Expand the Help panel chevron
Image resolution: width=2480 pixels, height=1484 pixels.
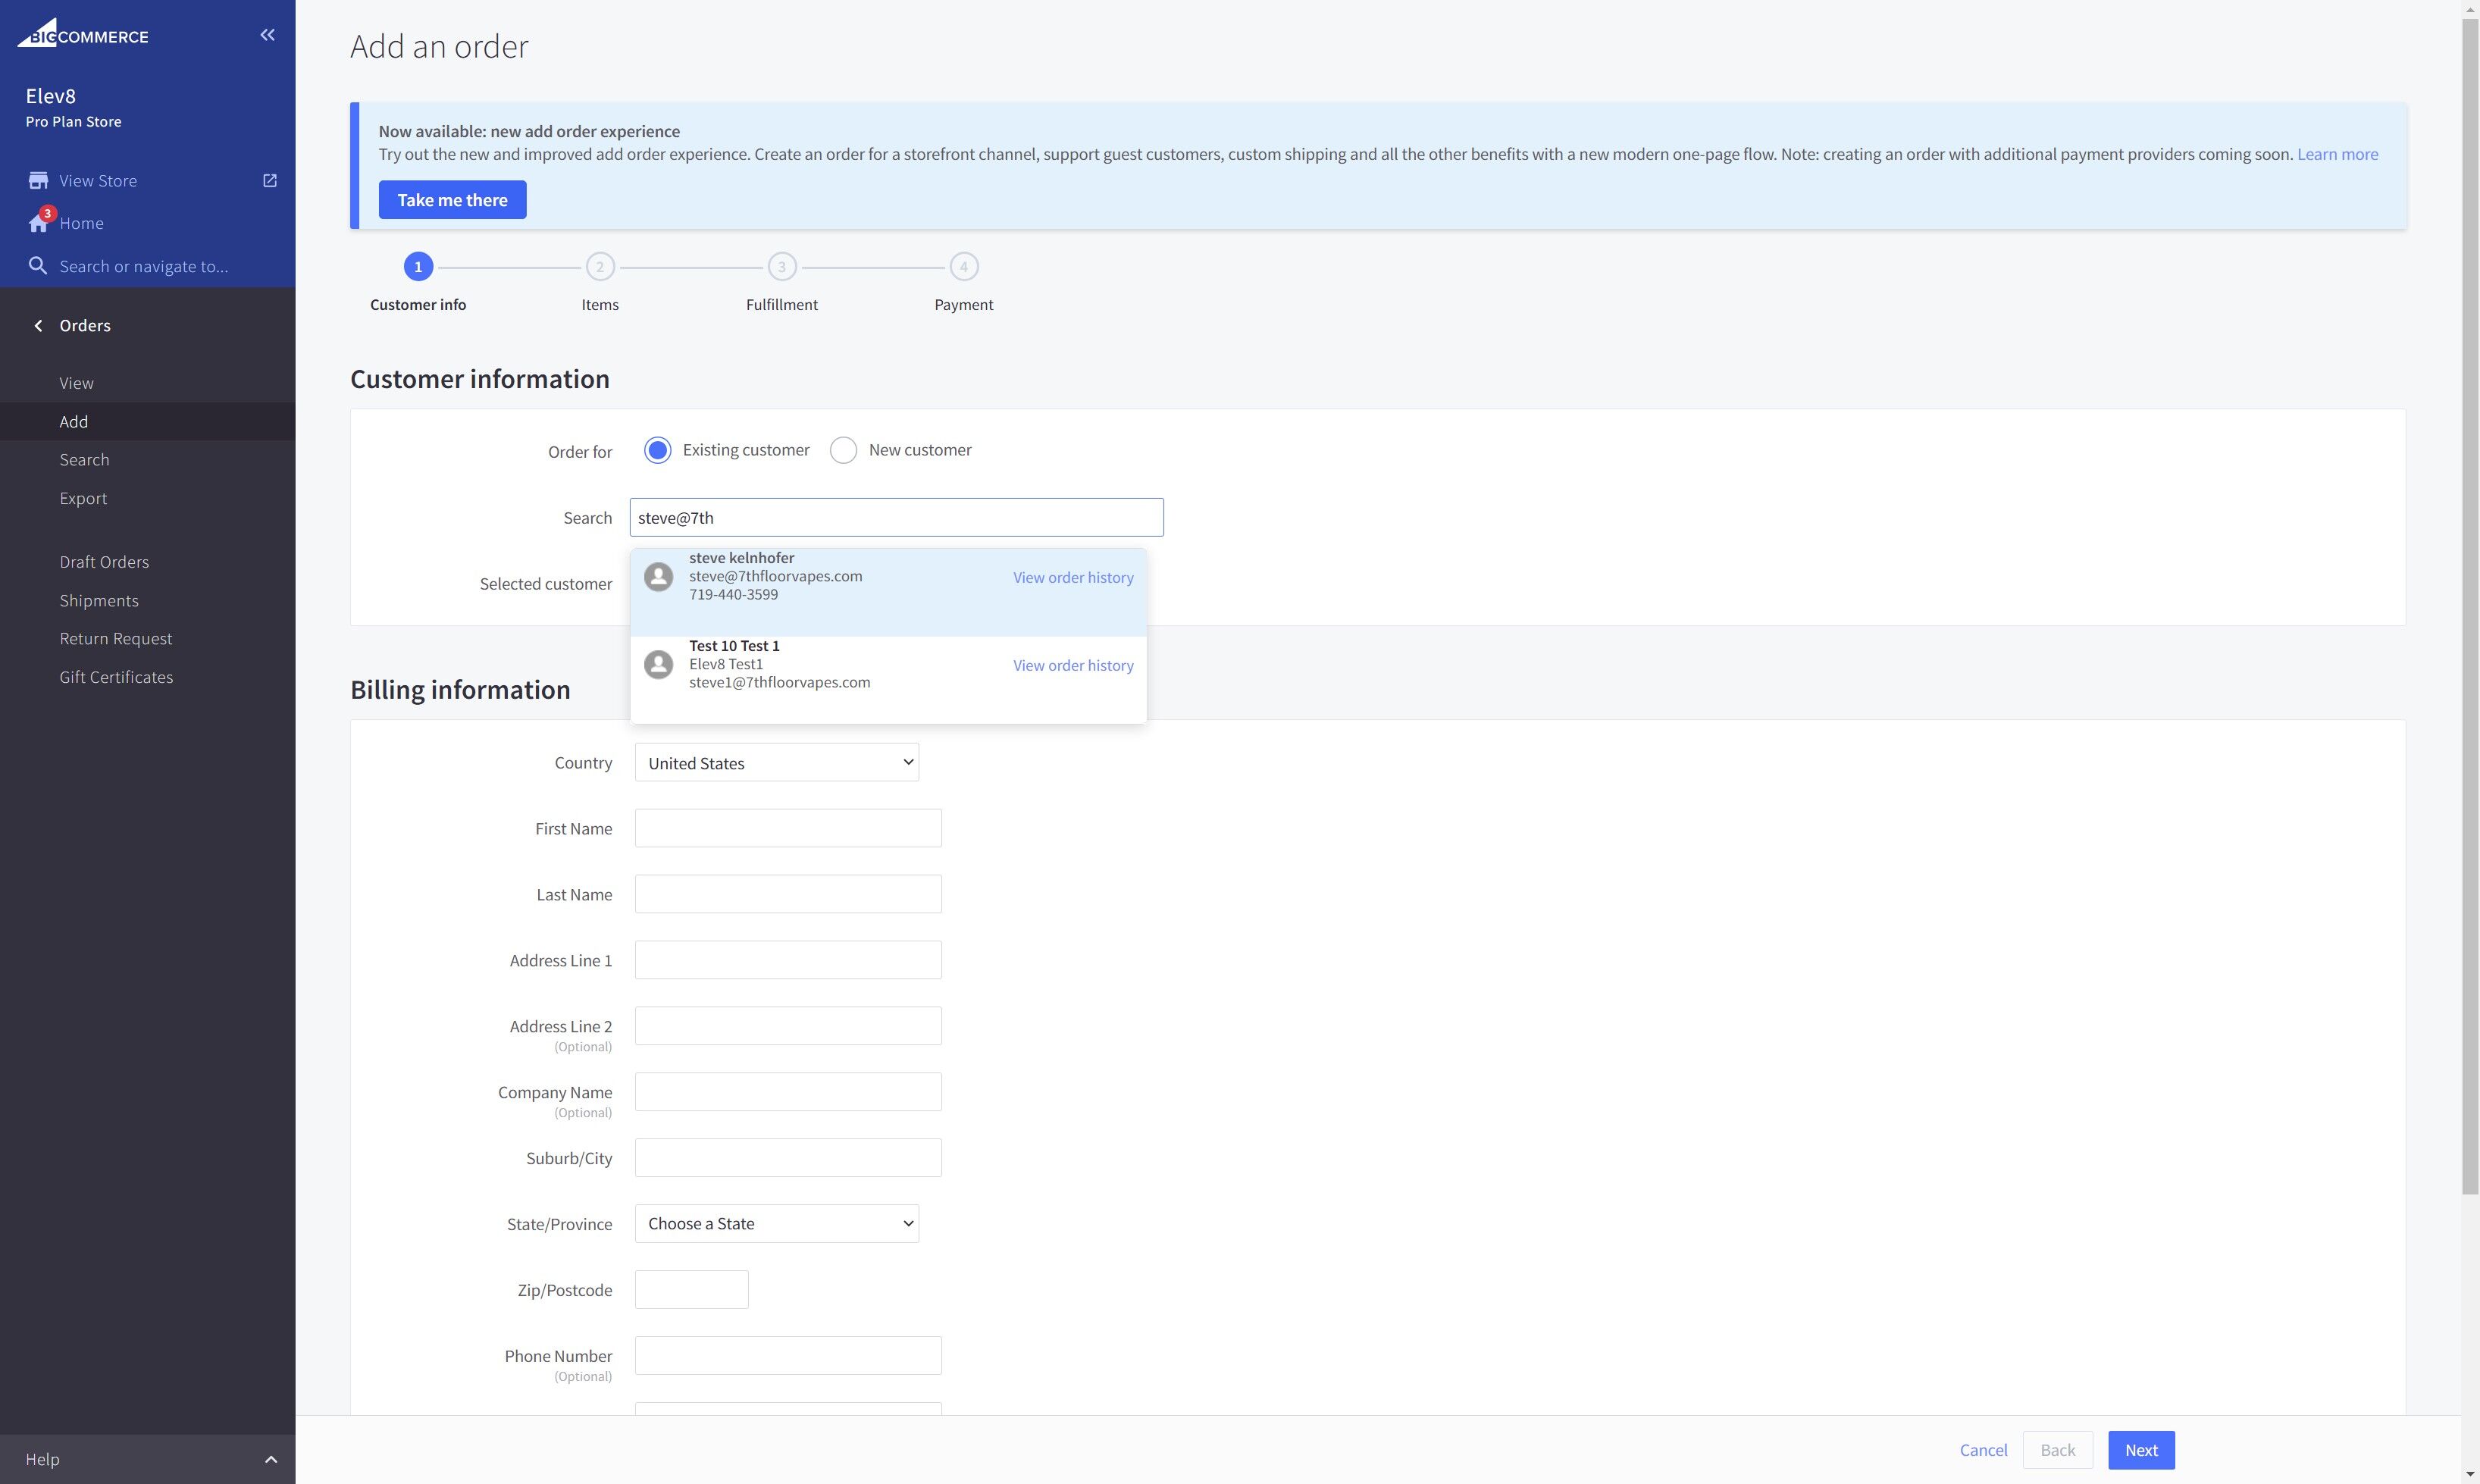coord(270,1460)
